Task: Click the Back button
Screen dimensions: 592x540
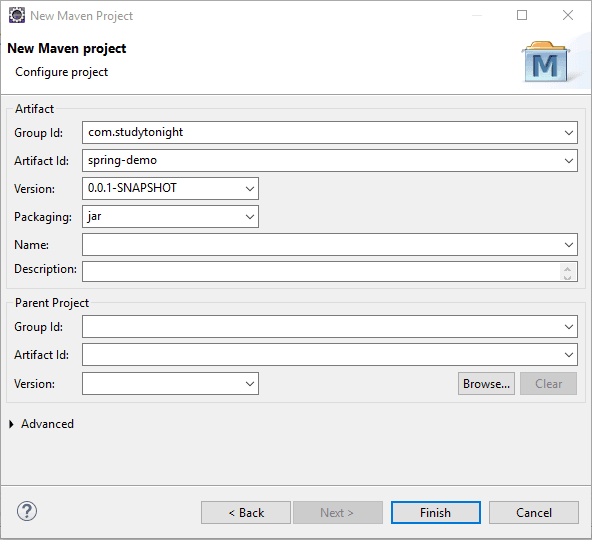Action: pyautogui.click(x=246, y=512)
